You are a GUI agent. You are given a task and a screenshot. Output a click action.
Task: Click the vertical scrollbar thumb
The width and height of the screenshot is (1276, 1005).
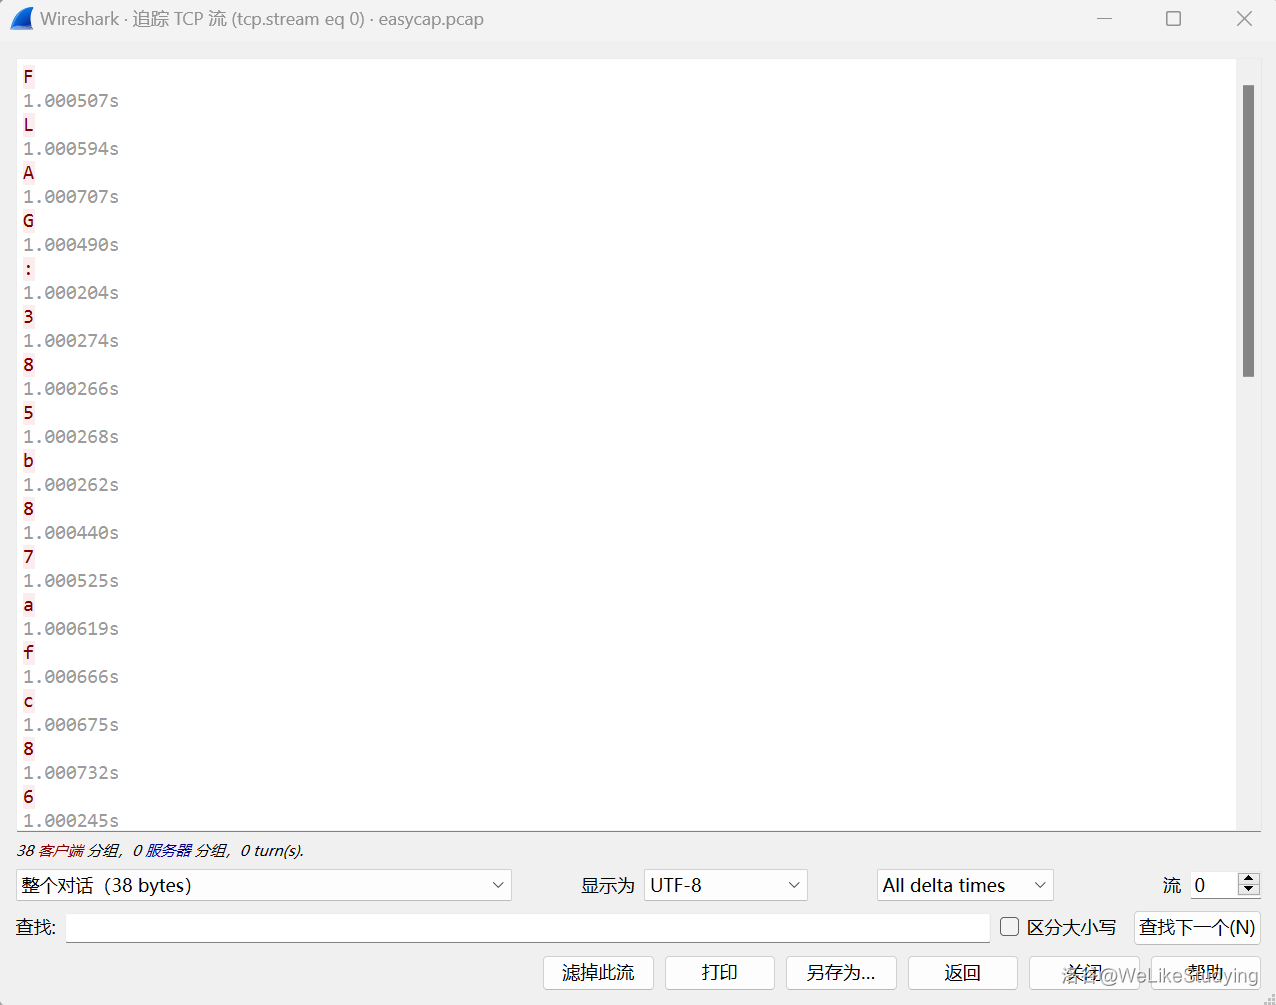point(1248,230)
